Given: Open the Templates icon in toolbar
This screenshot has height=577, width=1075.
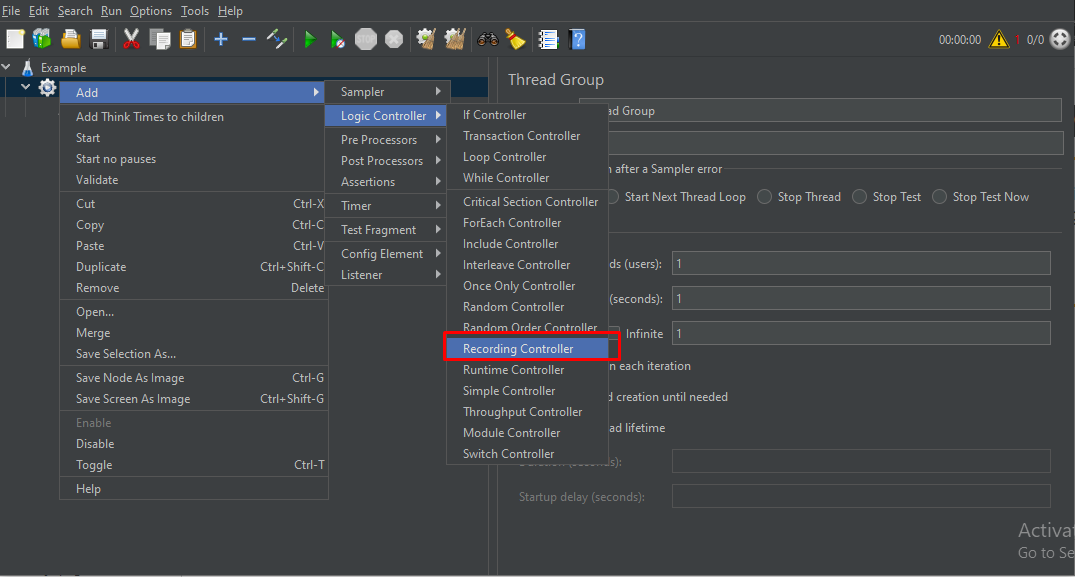Looking at the screenshot, I should pyautogui.click(x=42, y=39).
